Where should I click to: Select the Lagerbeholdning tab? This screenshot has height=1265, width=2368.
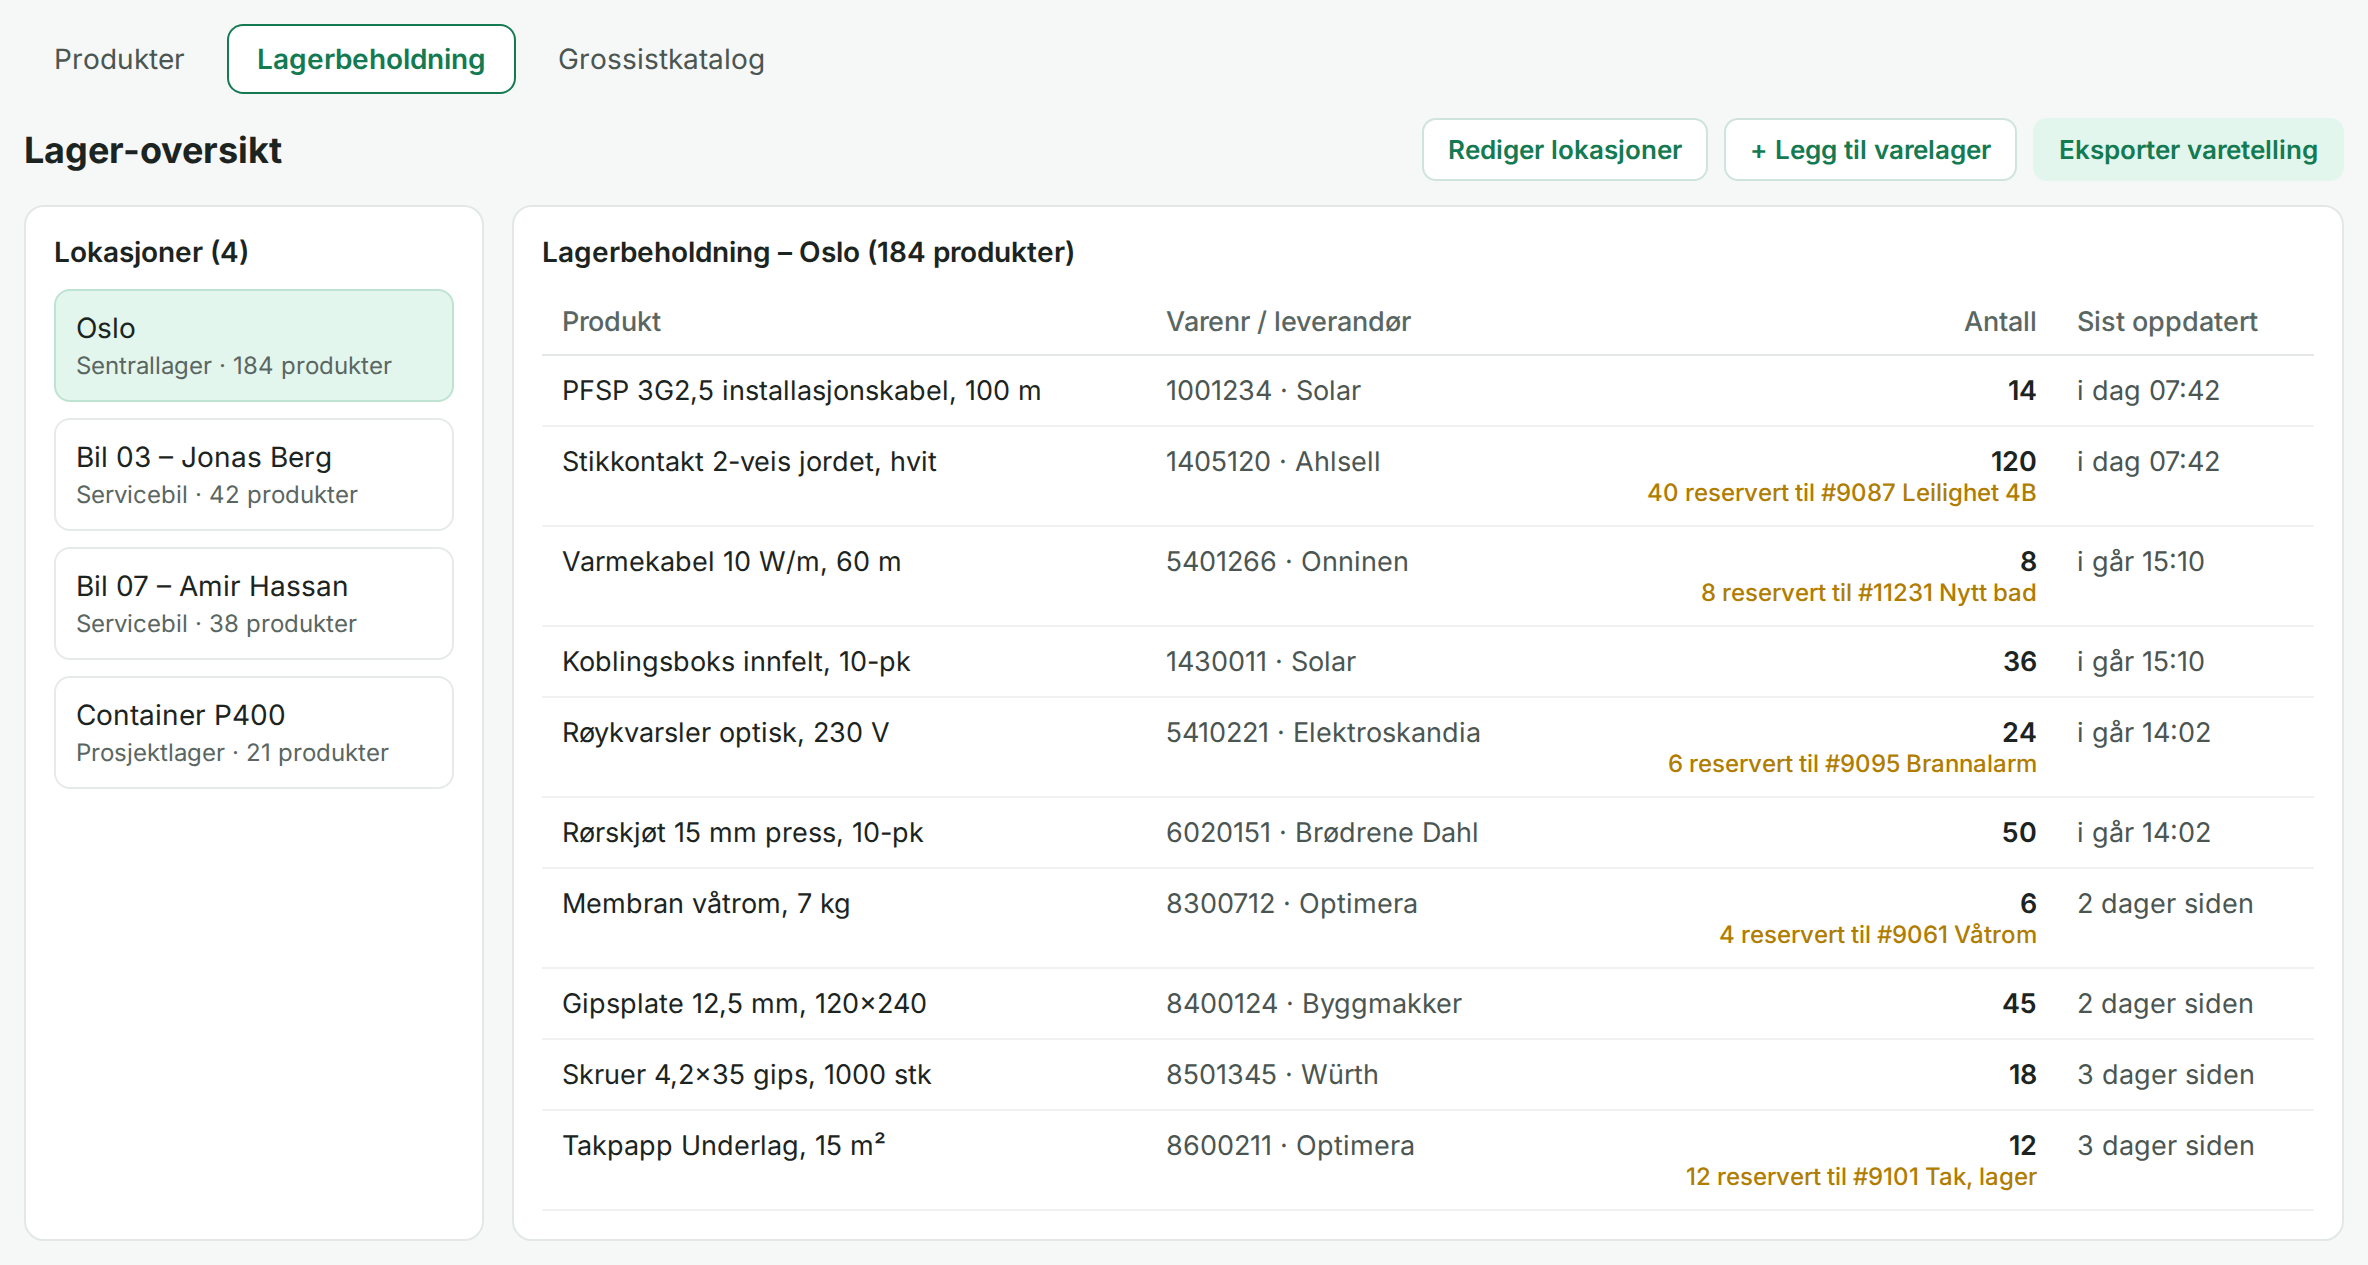coord(371,59)
